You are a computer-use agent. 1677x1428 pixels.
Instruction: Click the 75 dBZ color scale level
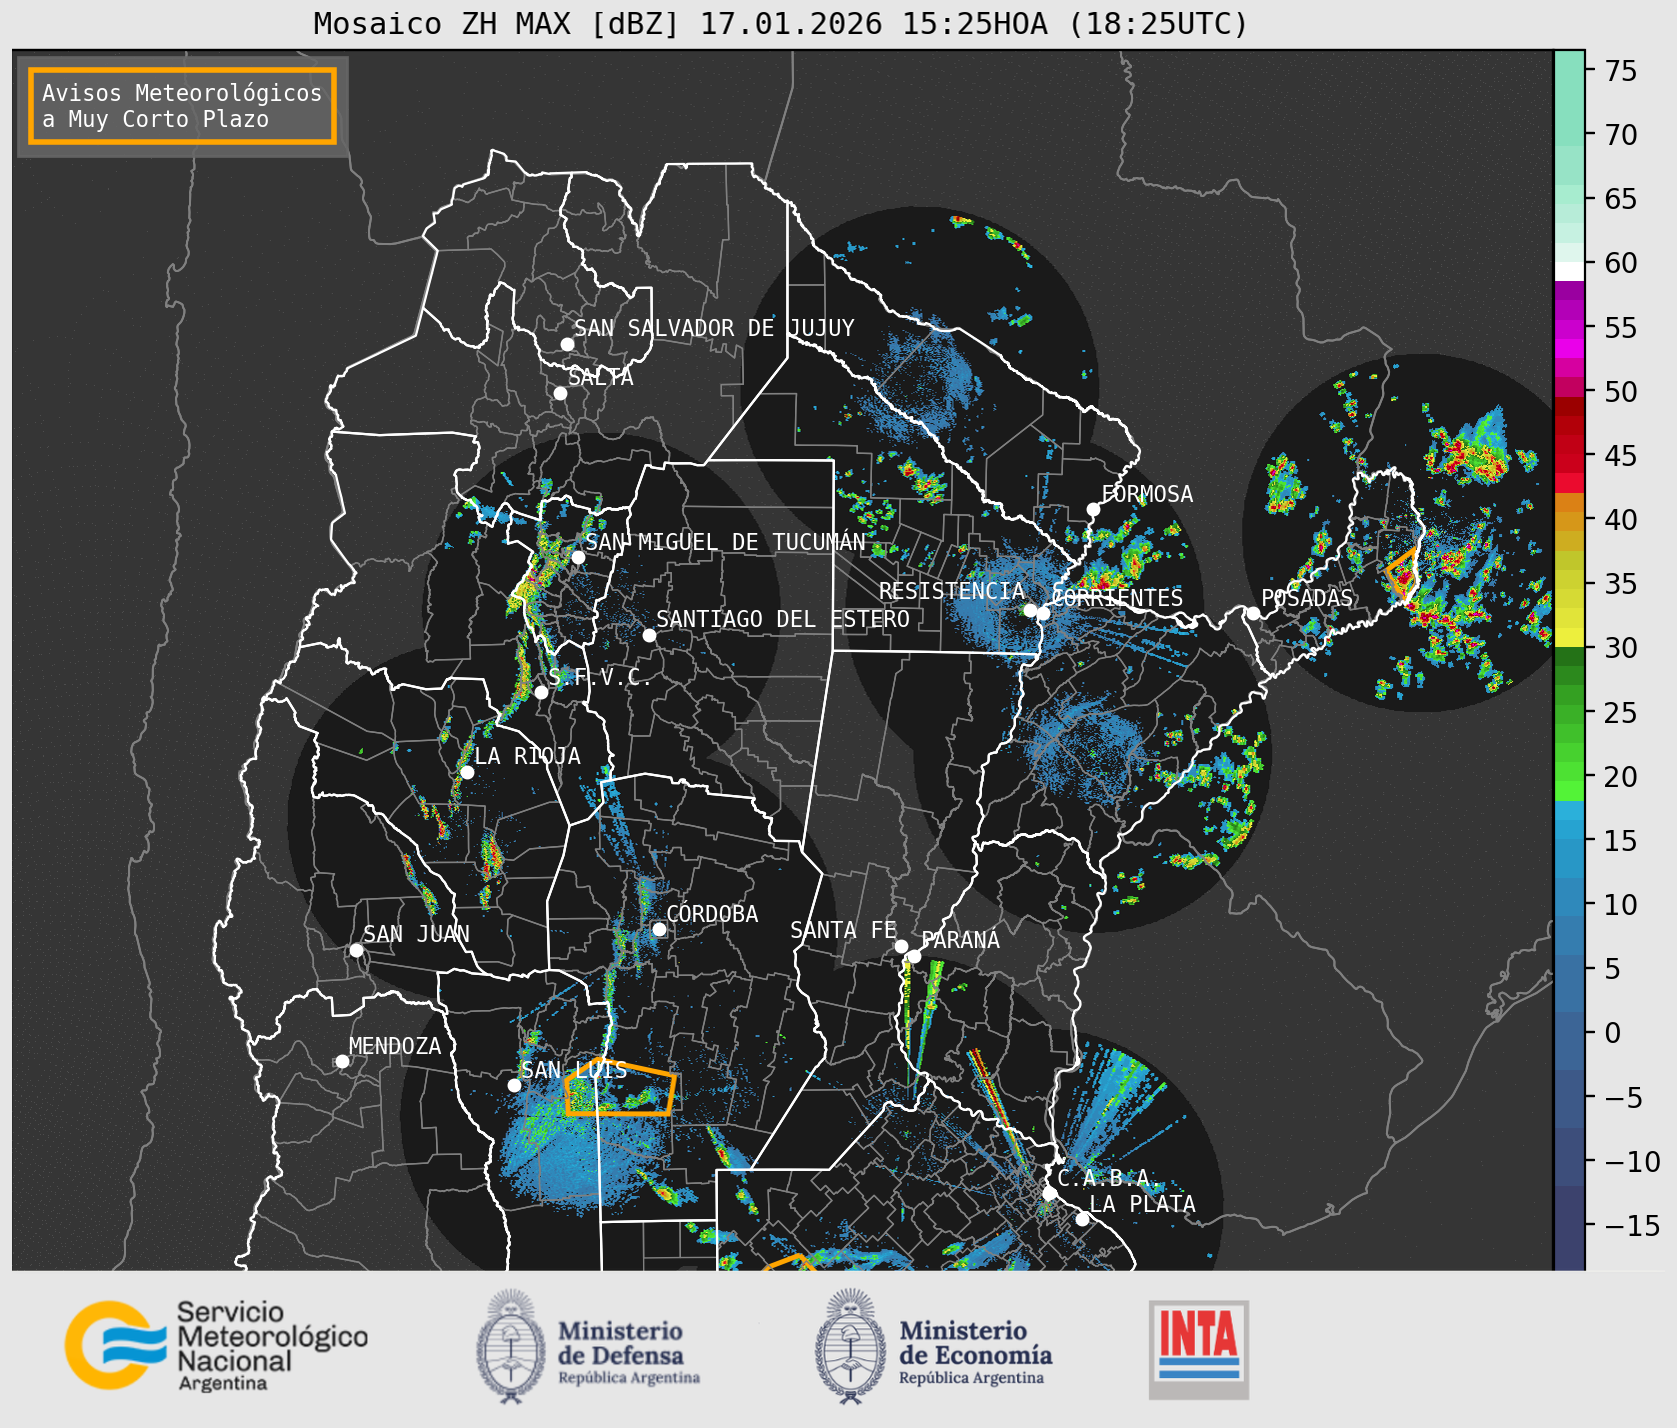[1569, 71]
